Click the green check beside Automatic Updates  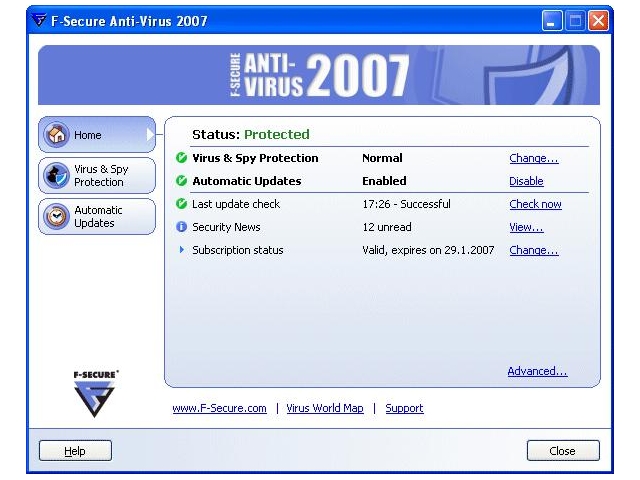181,181
